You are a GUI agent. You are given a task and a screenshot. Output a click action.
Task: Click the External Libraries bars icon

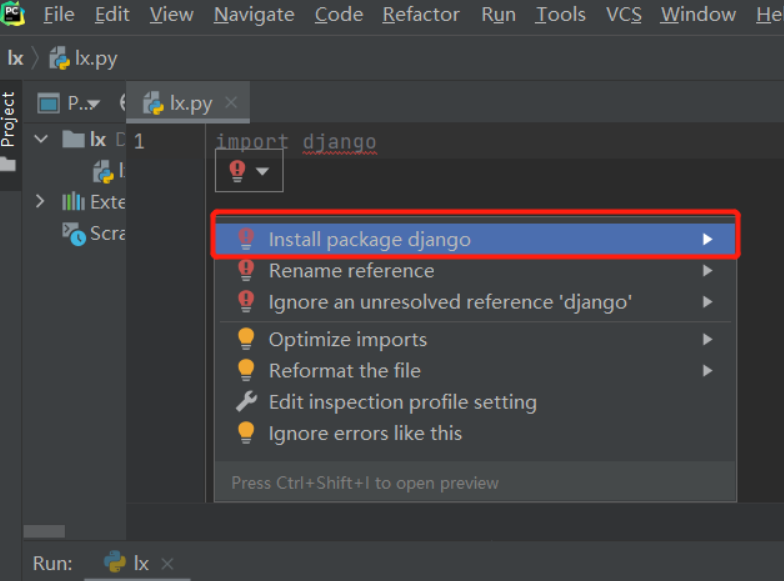(73, 202)
